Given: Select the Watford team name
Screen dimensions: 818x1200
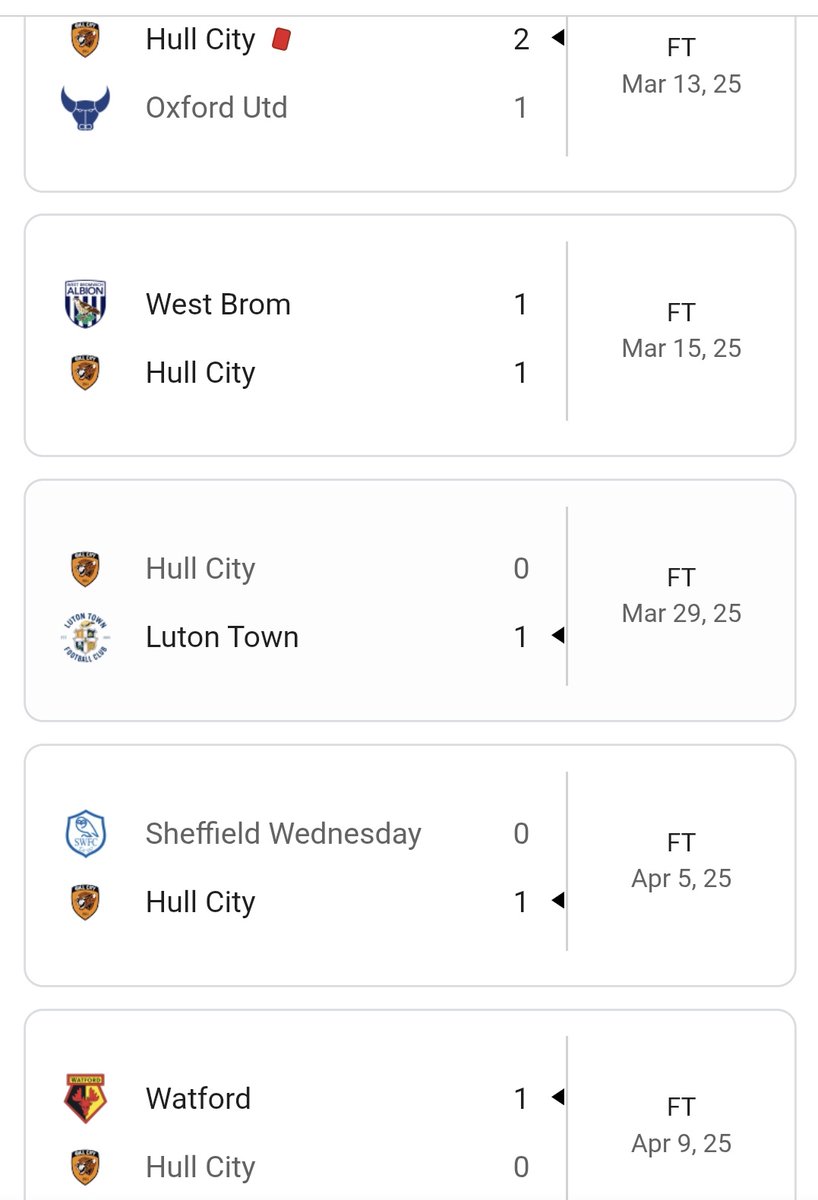Looking at the screenshot, I should pyautogui.click(x=198, y=1098).
